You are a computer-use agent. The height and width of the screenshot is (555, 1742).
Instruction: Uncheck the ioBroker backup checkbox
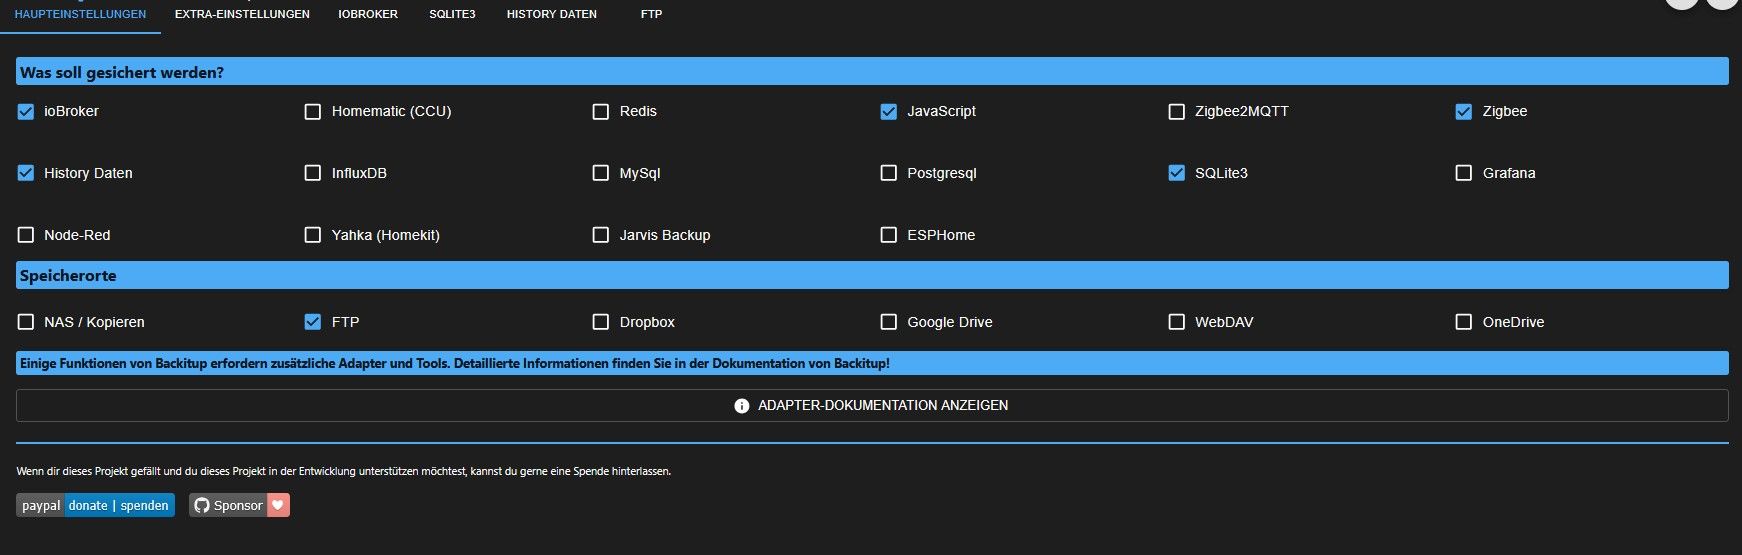pyautogui.click(x=26, y=112)
